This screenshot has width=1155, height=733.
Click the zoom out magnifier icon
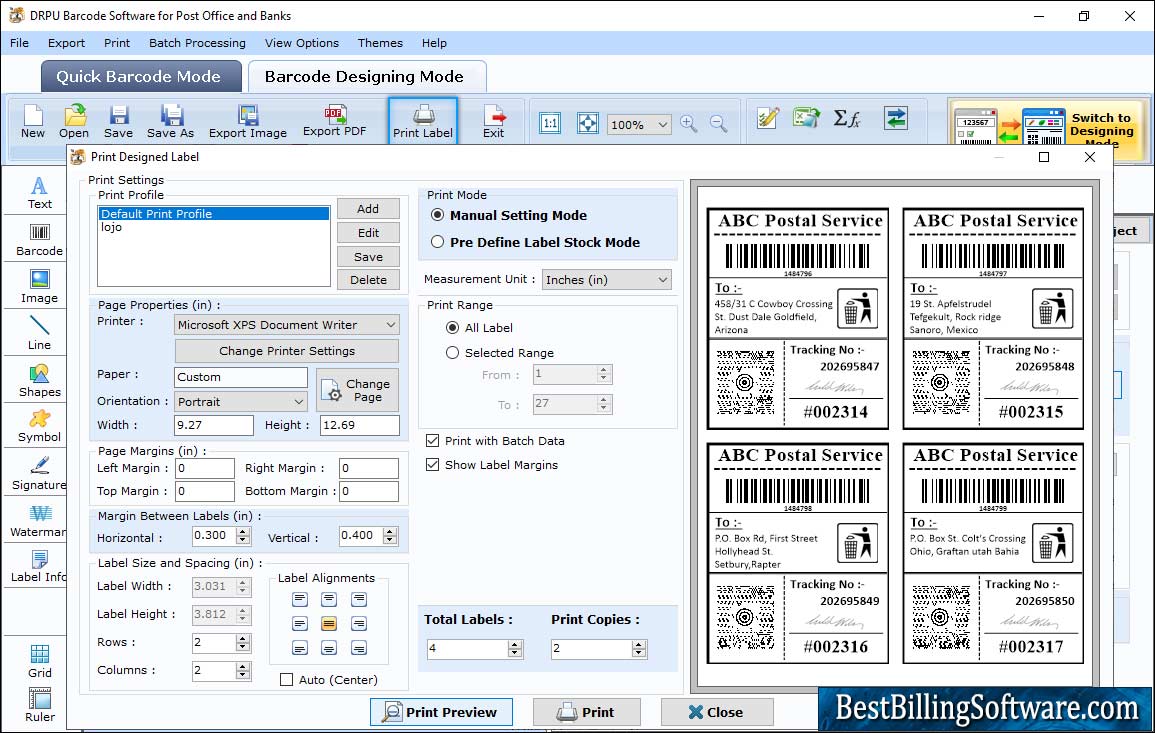click(718, 123)
